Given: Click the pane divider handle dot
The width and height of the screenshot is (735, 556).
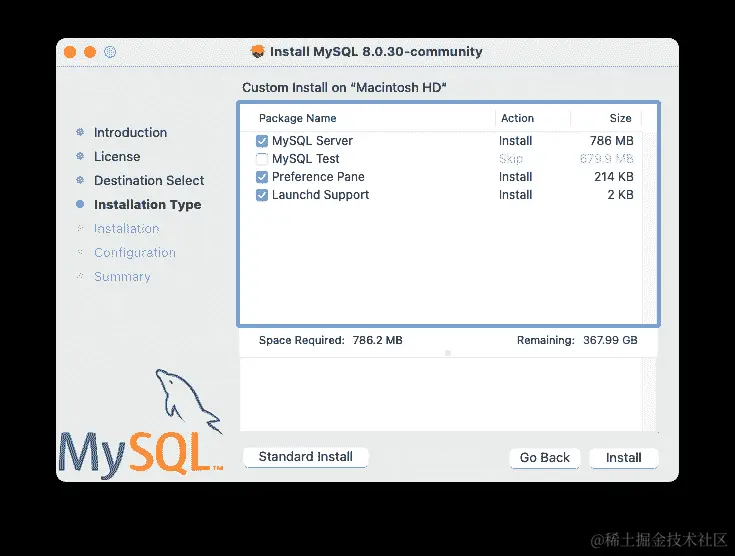Looking at the screenshot, I should pos(448,353).
